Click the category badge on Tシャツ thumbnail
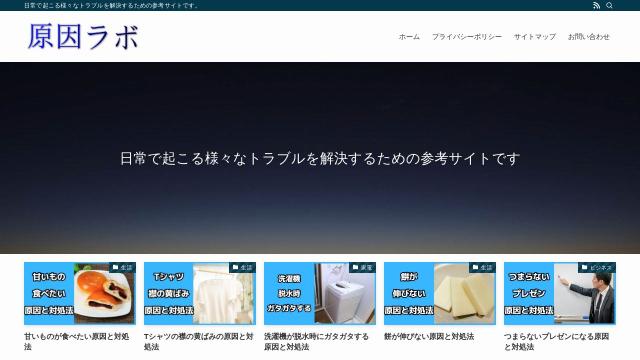The image size is (640, 360). pyautogui.click(x=242, y=268)
